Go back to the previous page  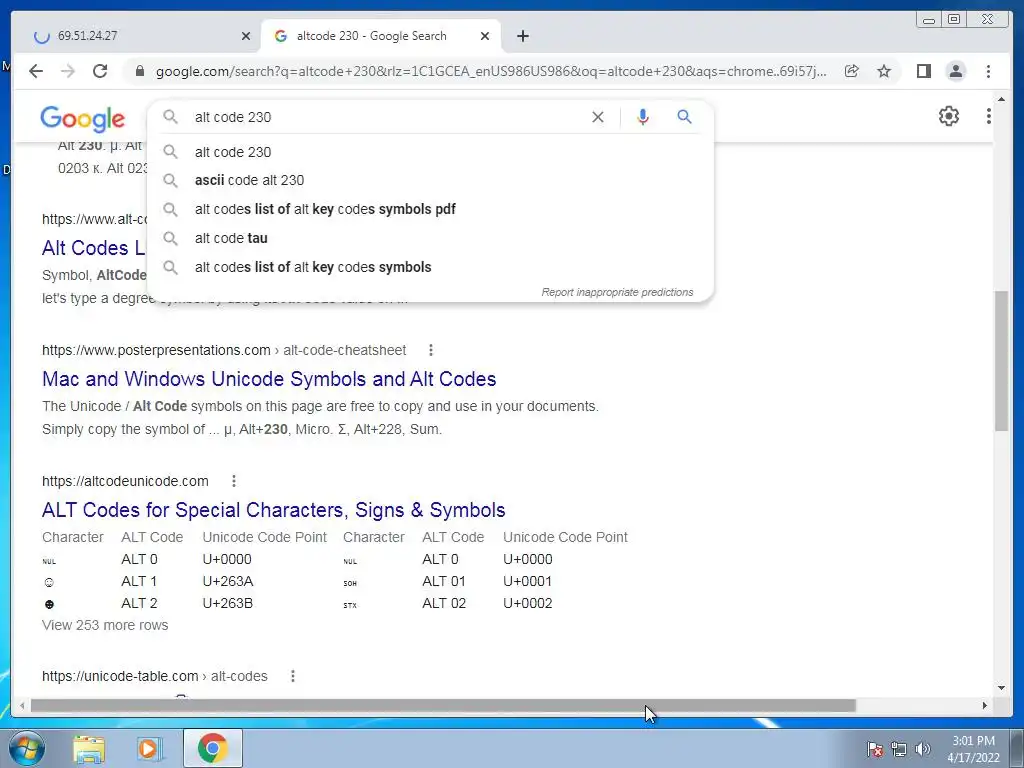36,71
